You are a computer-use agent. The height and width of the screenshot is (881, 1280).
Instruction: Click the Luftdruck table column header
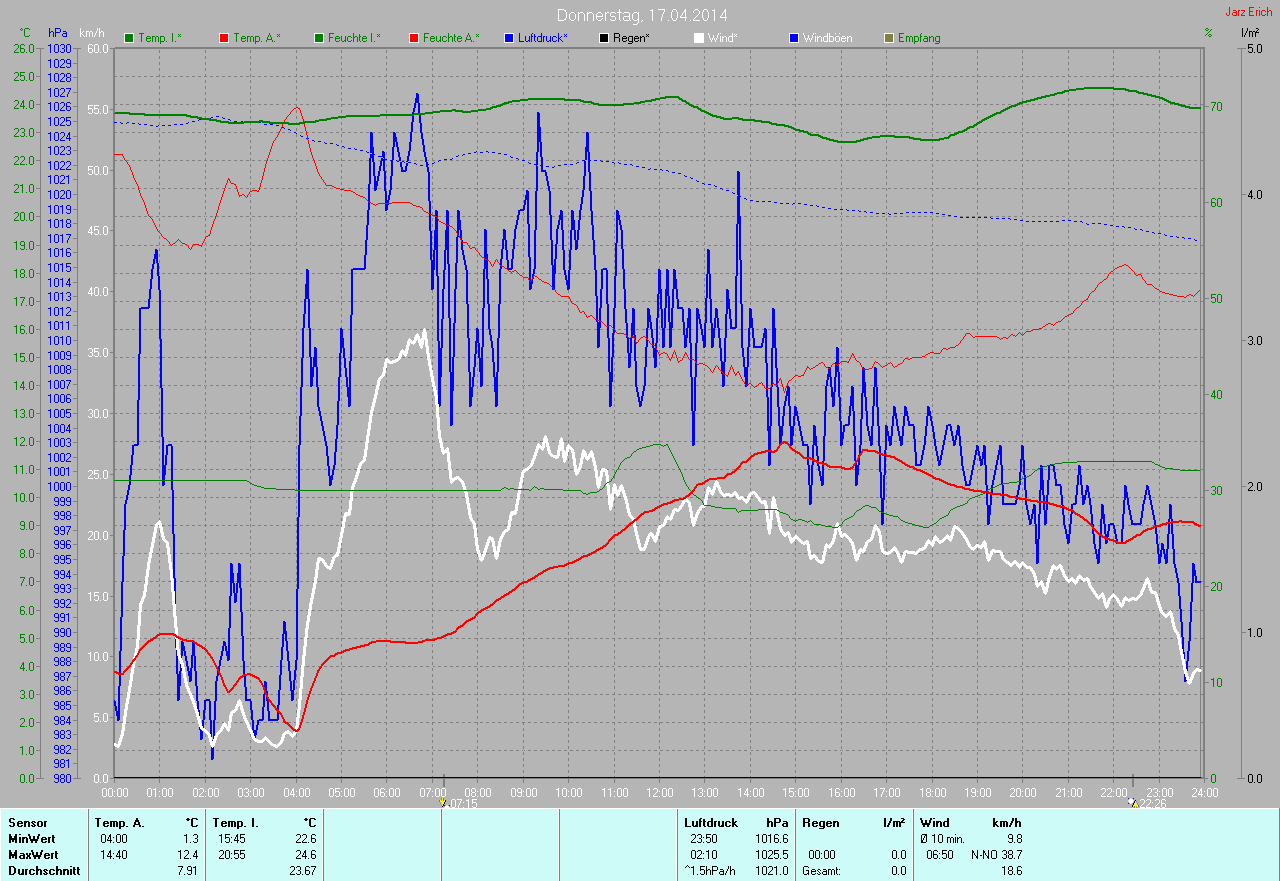[711, 822]
